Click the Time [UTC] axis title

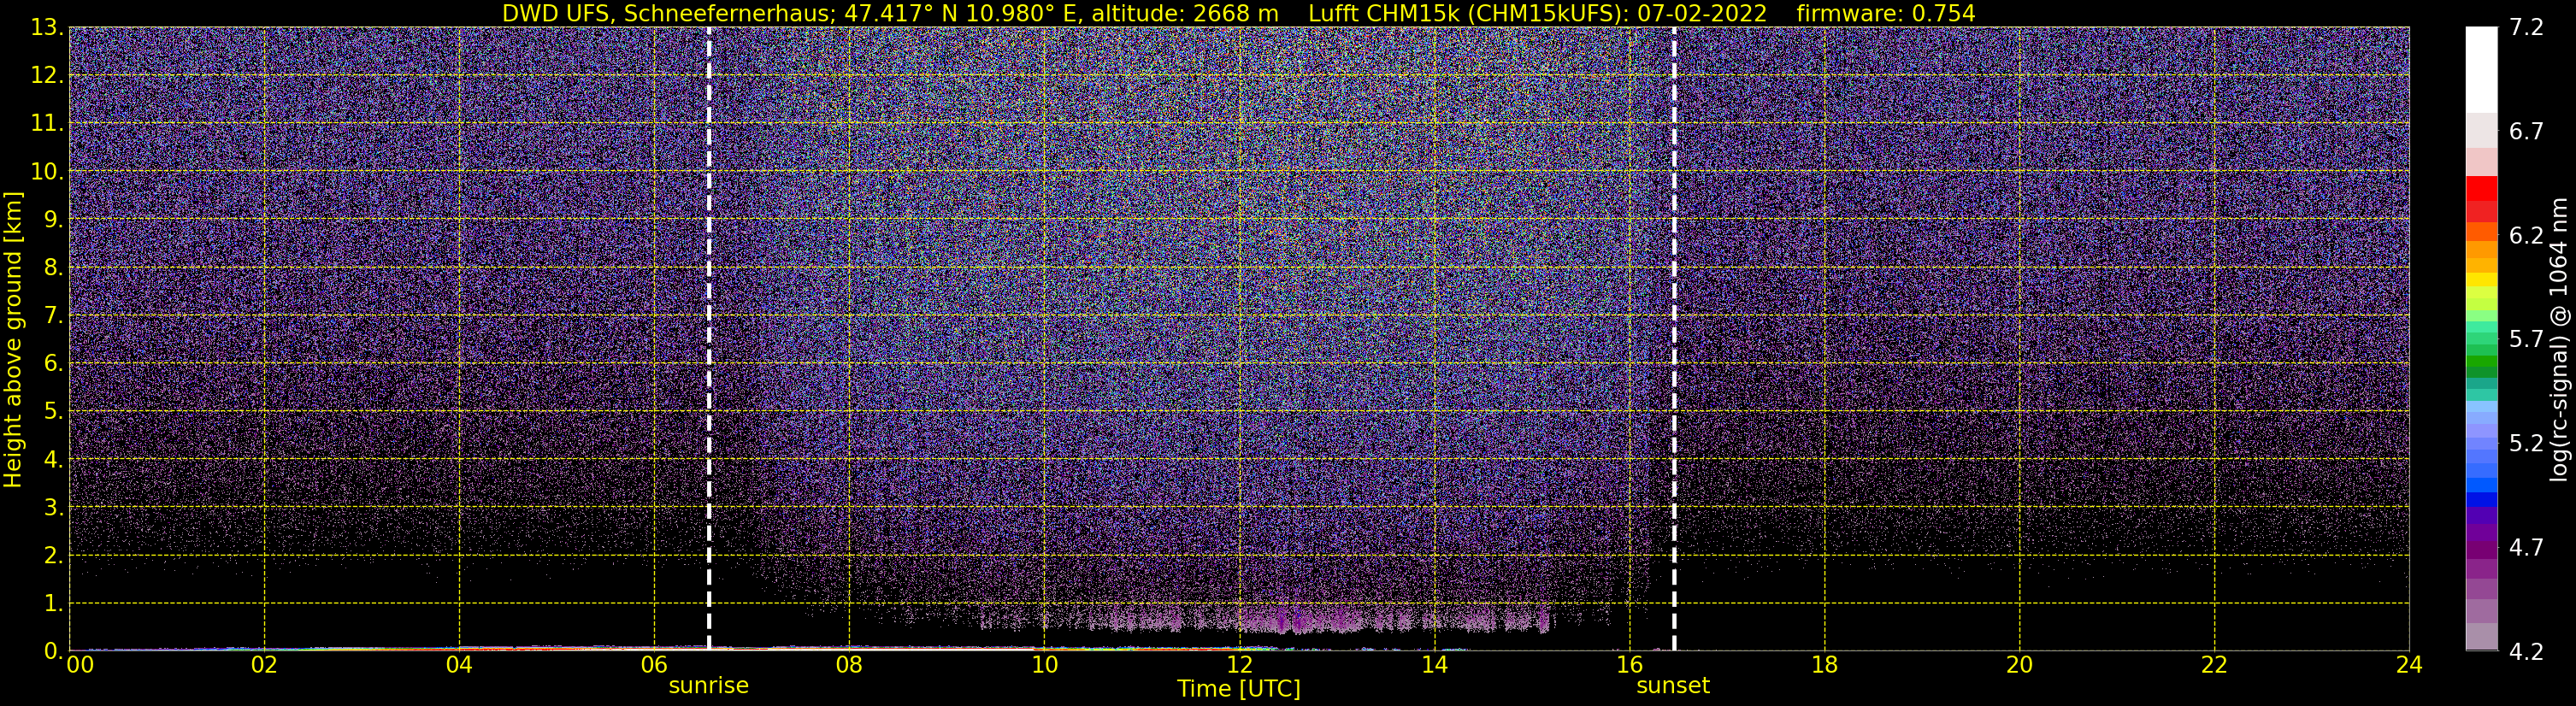click(x=1239, y=689)
